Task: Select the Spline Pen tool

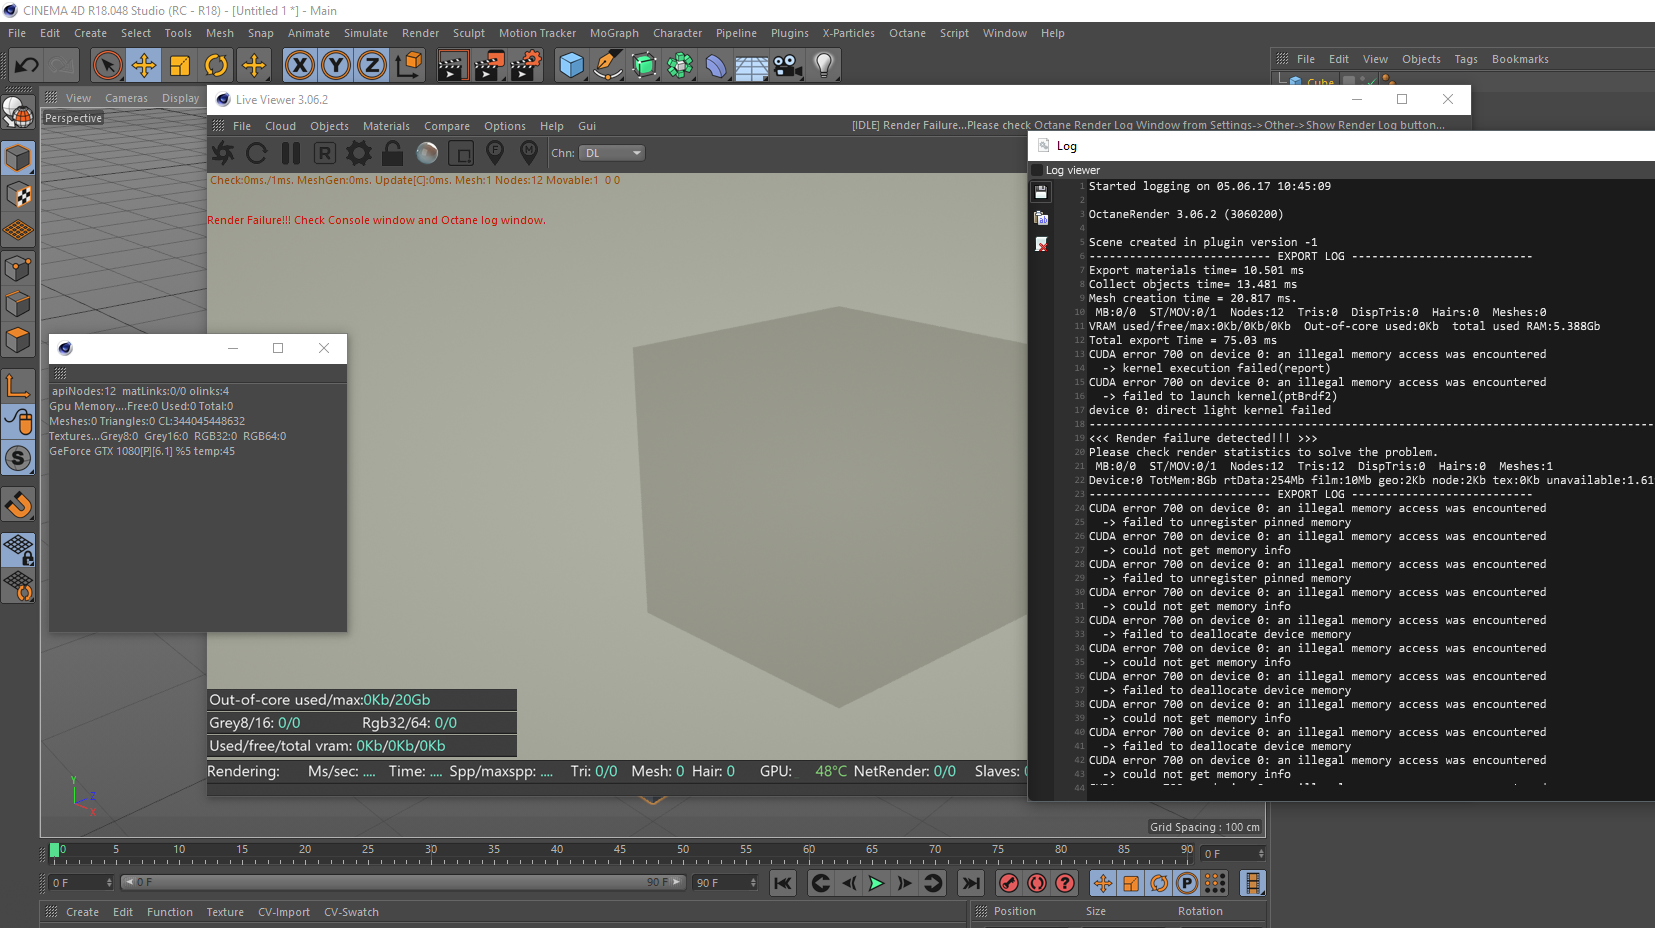Action: tap(607, 66)
